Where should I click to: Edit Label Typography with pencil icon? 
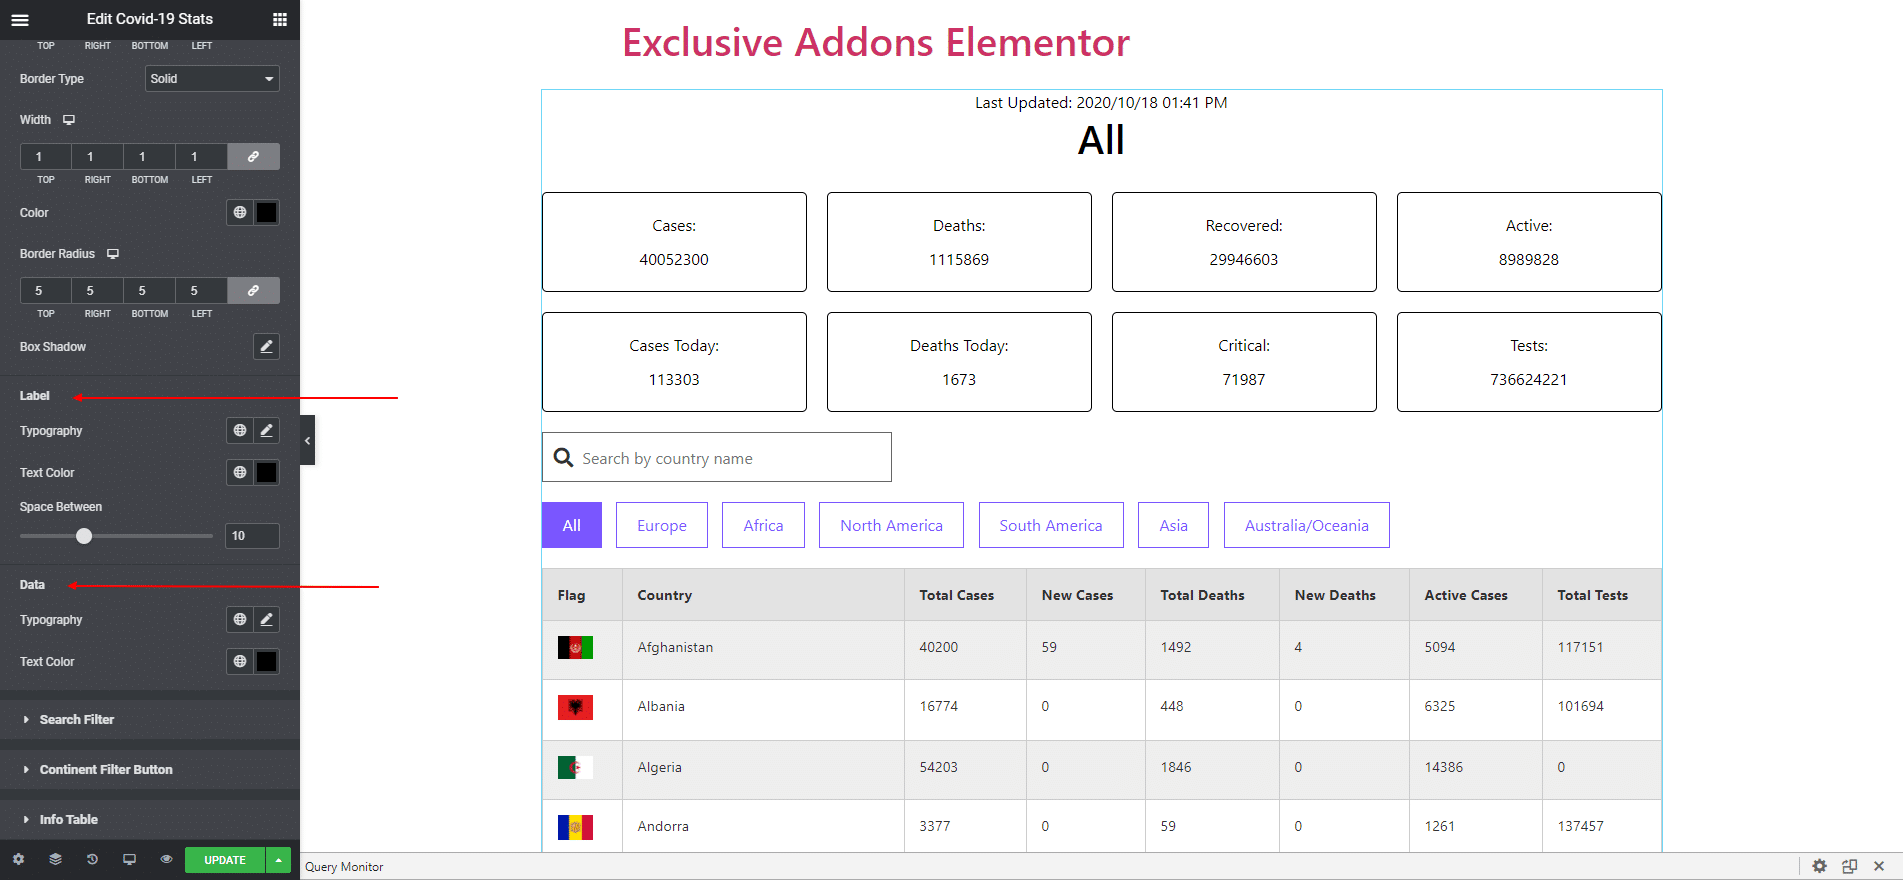pyautogui.click(x=266, y=431)
